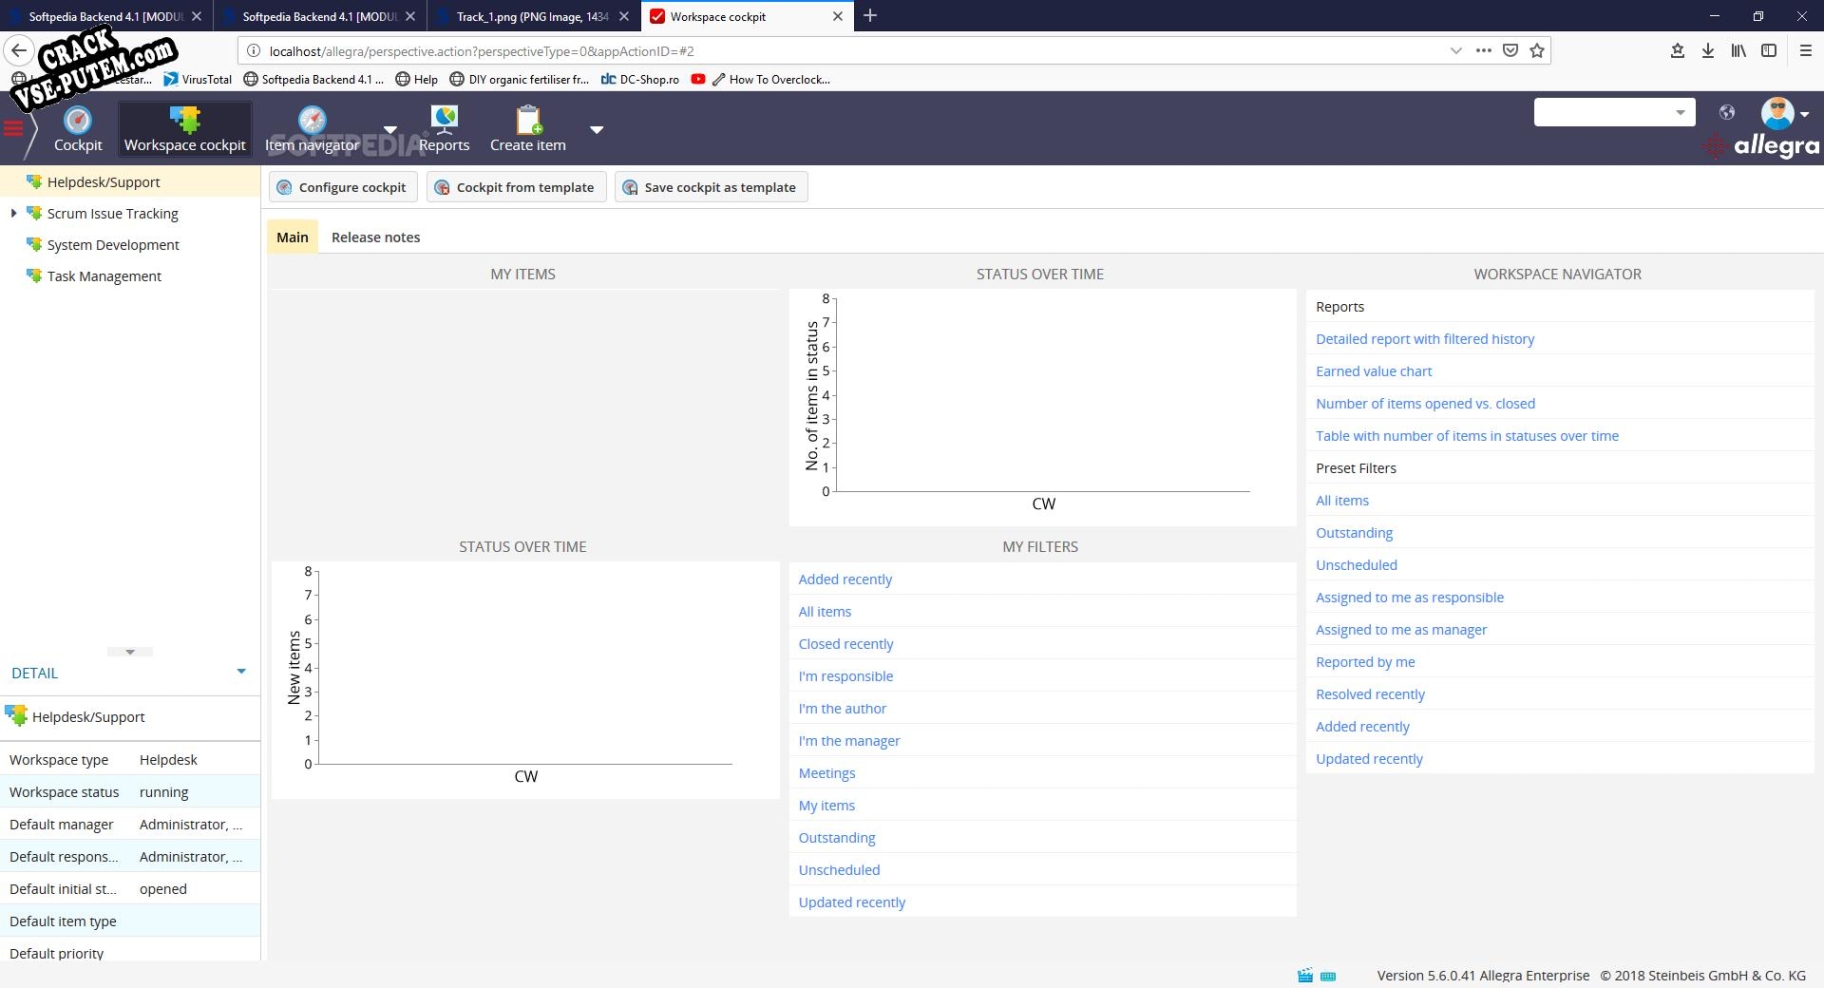Select System Development workspace in tree

pos(113,245)
